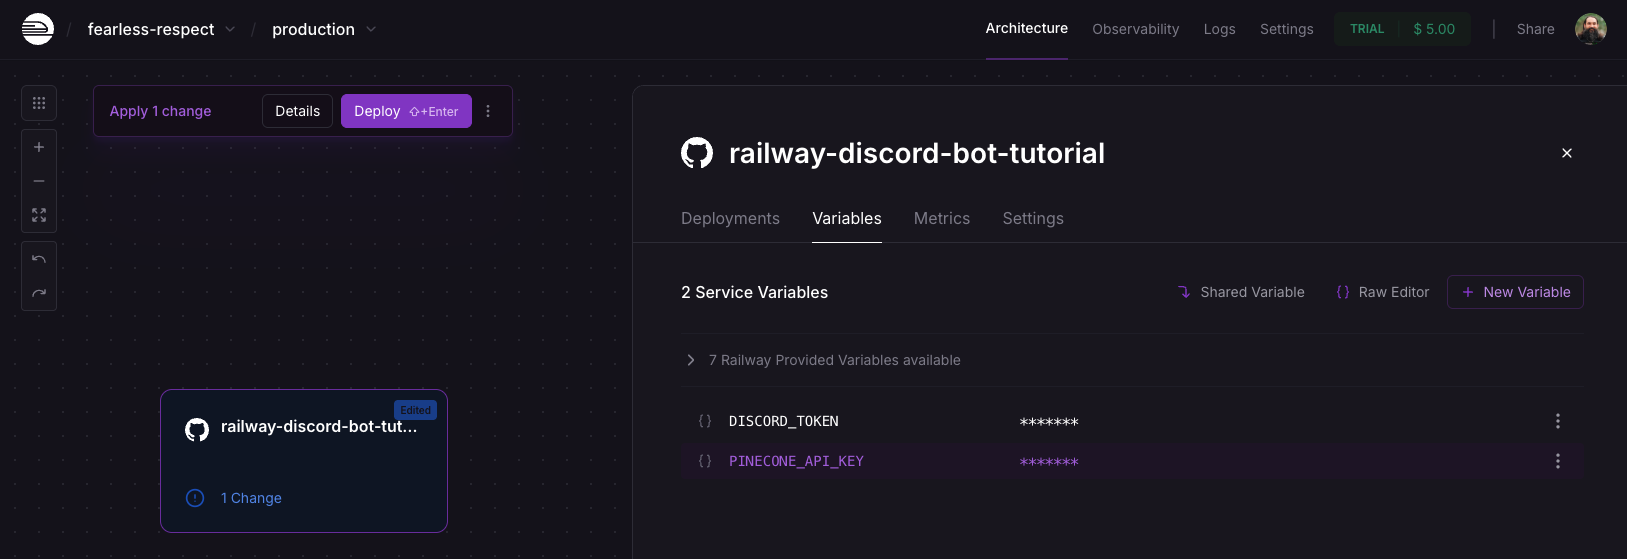Add a New Variable
The width and height of the screenshot is (1627, 559).
click(x=1514, y=292)
